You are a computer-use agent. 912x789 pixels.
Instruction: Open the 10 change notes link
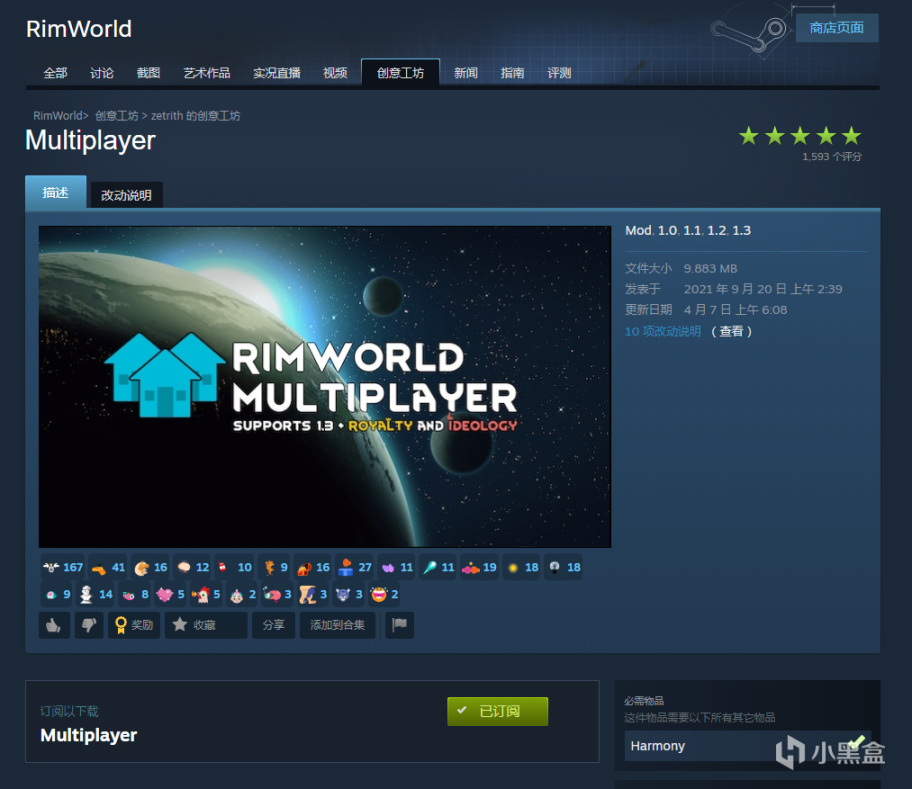663,331
